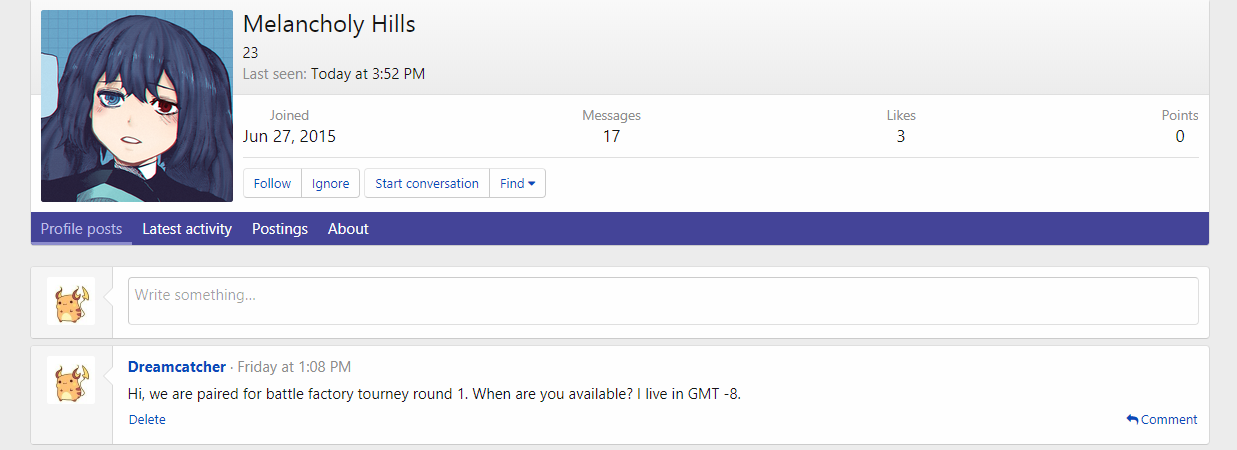Open the Dreamcatcher username link
Viewport: 1237px width, 450px height.
(177, 367)
